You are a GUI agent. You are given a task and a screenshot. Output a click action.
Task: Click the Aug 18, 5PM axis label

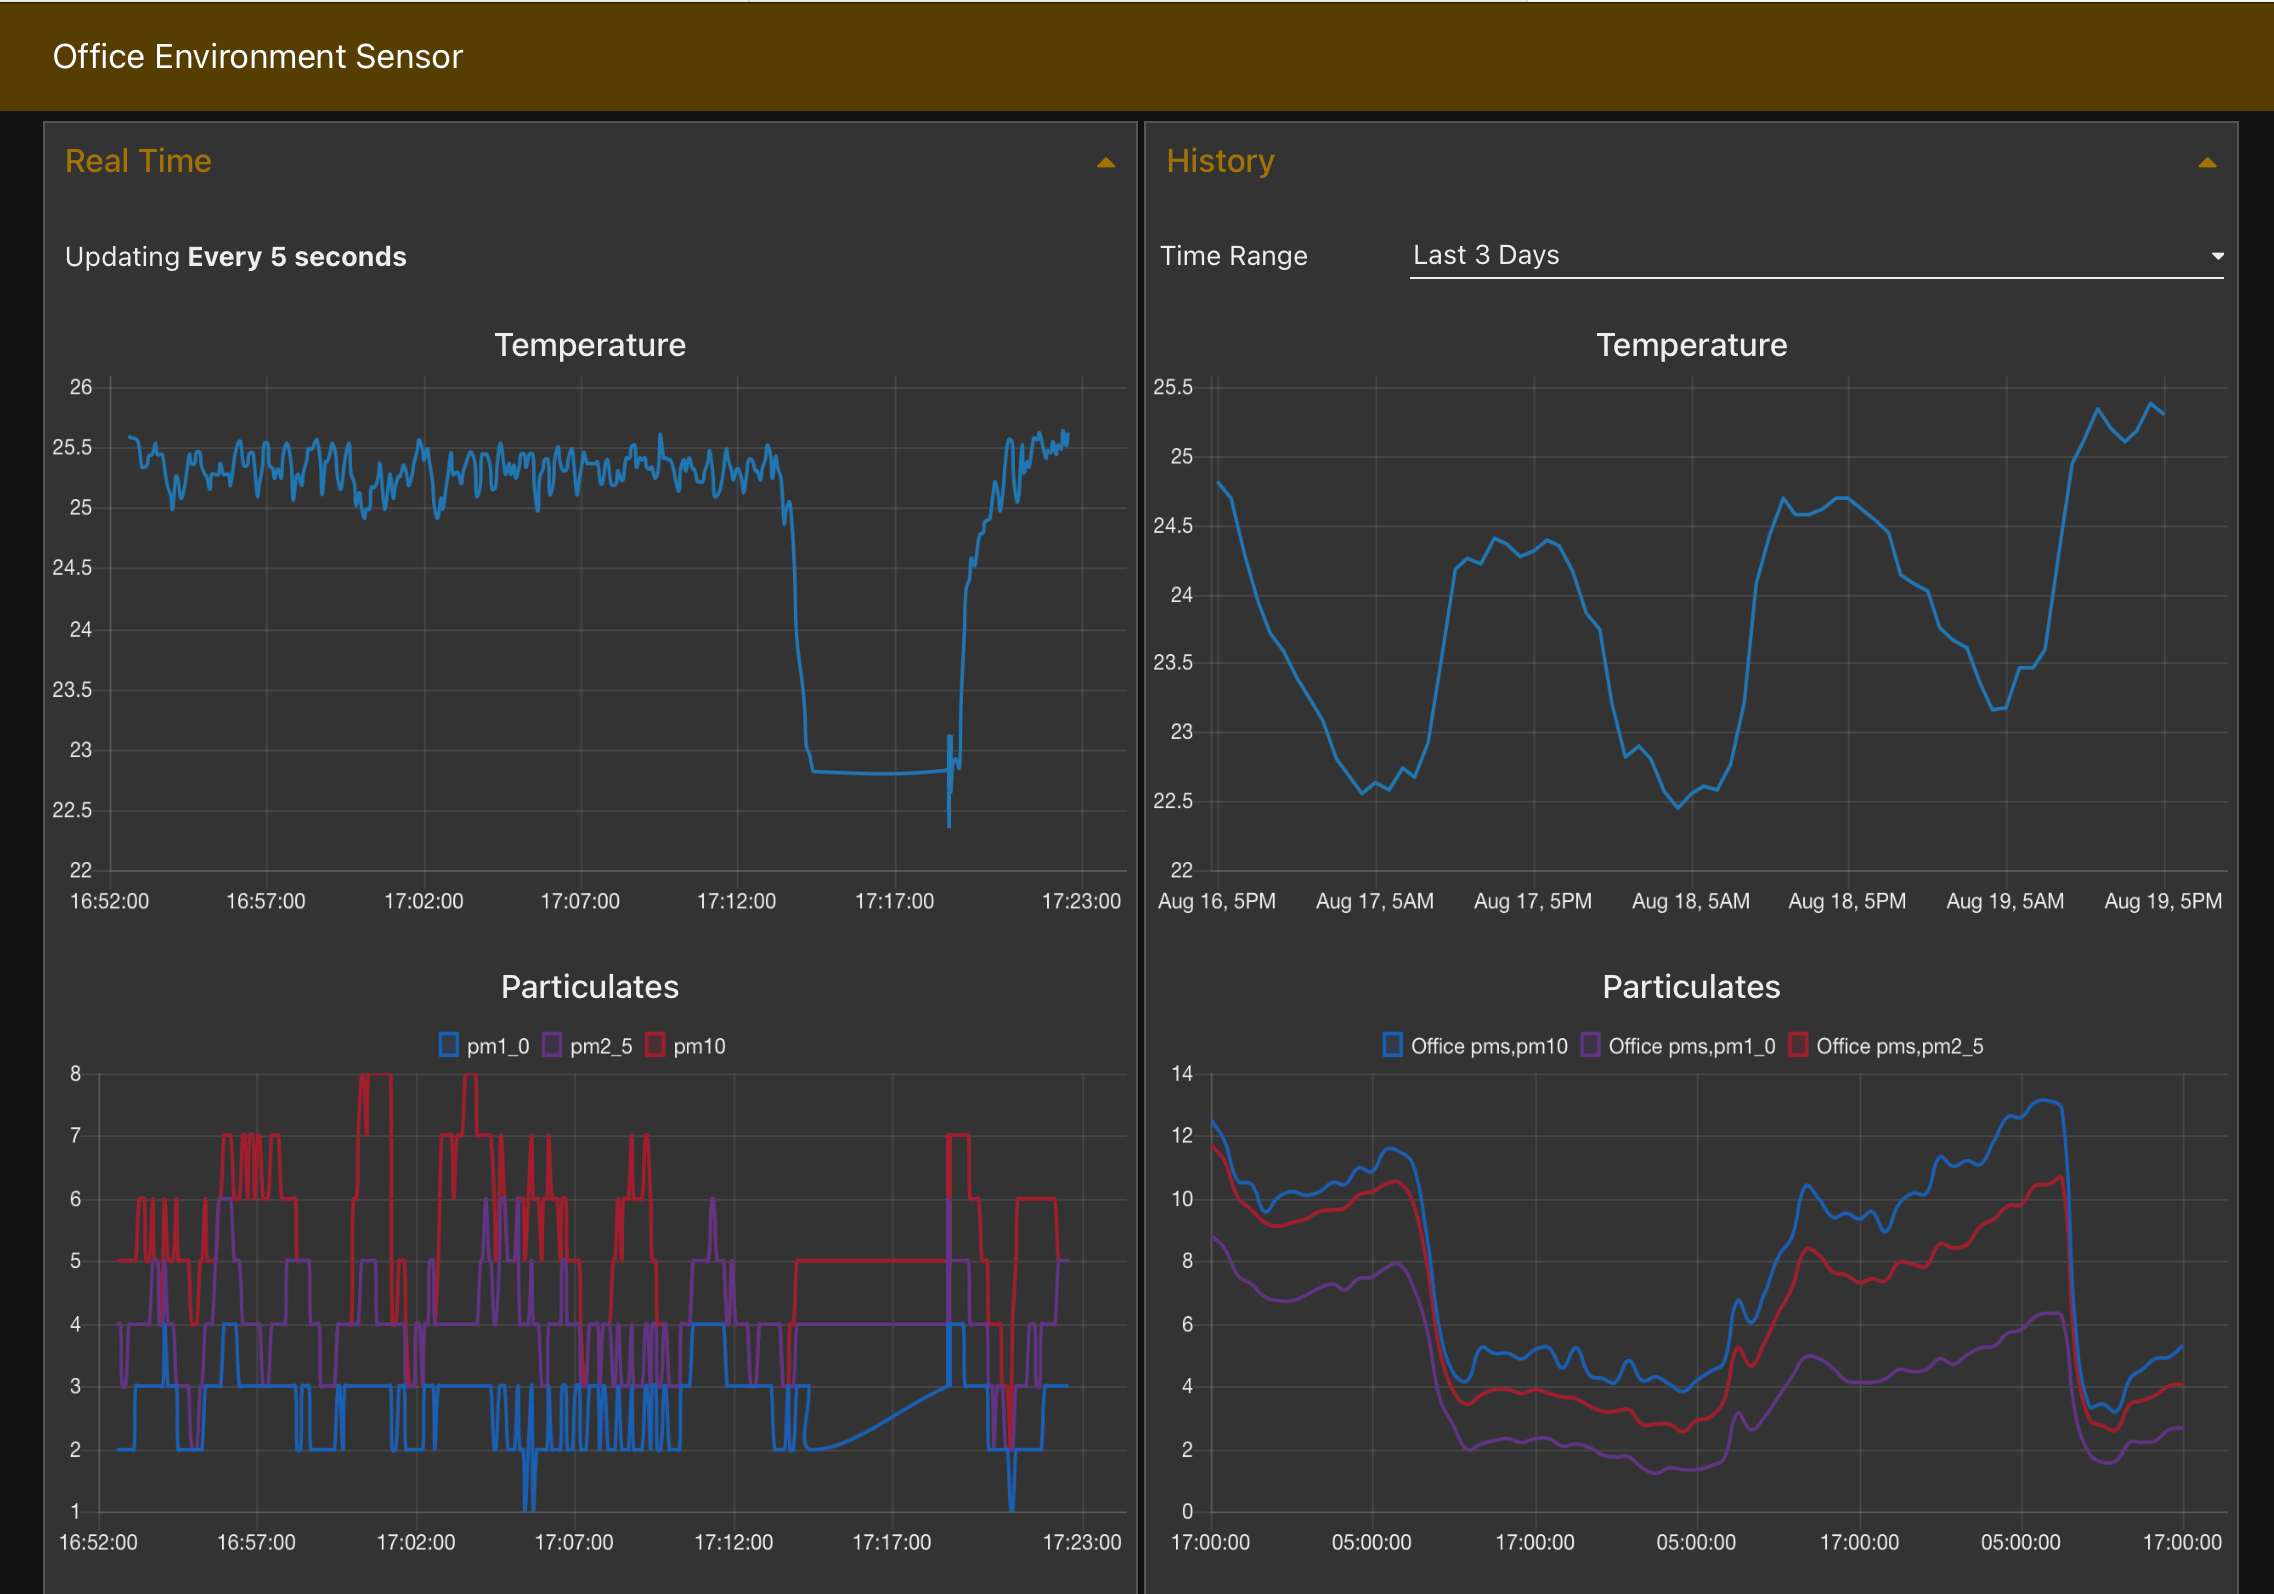tap(1847, 901)
